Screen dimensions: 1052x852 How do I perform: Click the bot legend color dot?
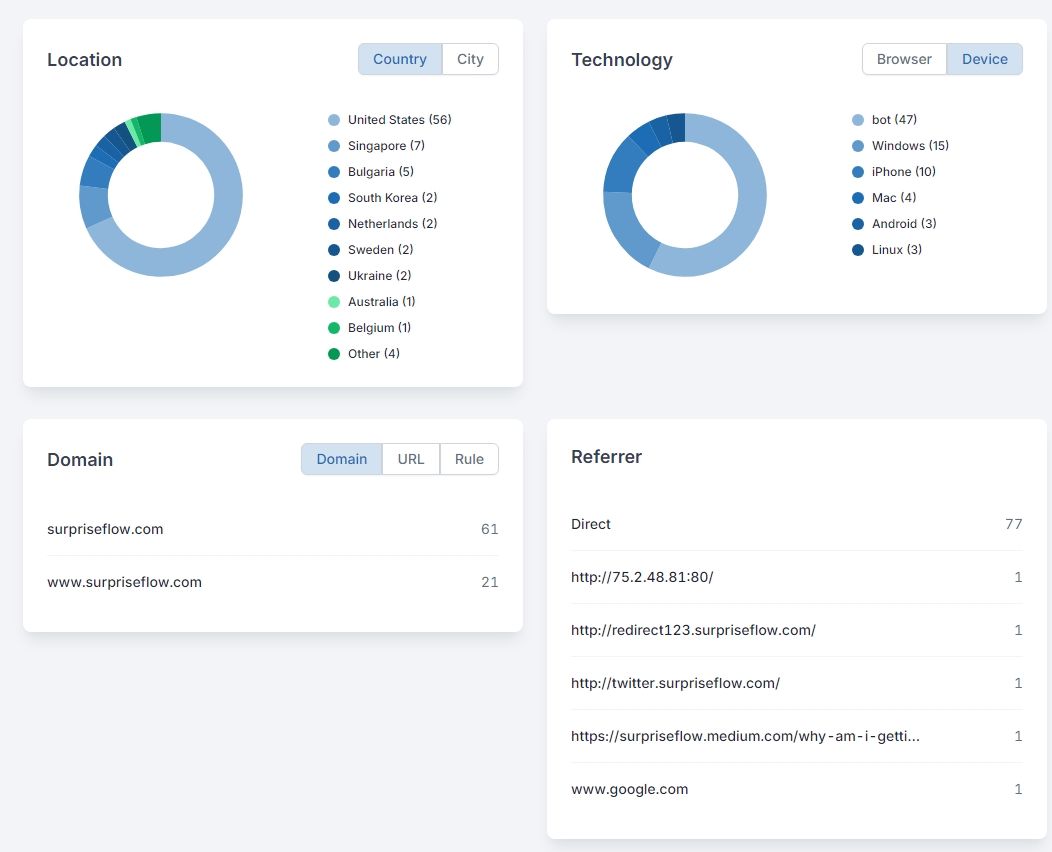click(858, 120)
